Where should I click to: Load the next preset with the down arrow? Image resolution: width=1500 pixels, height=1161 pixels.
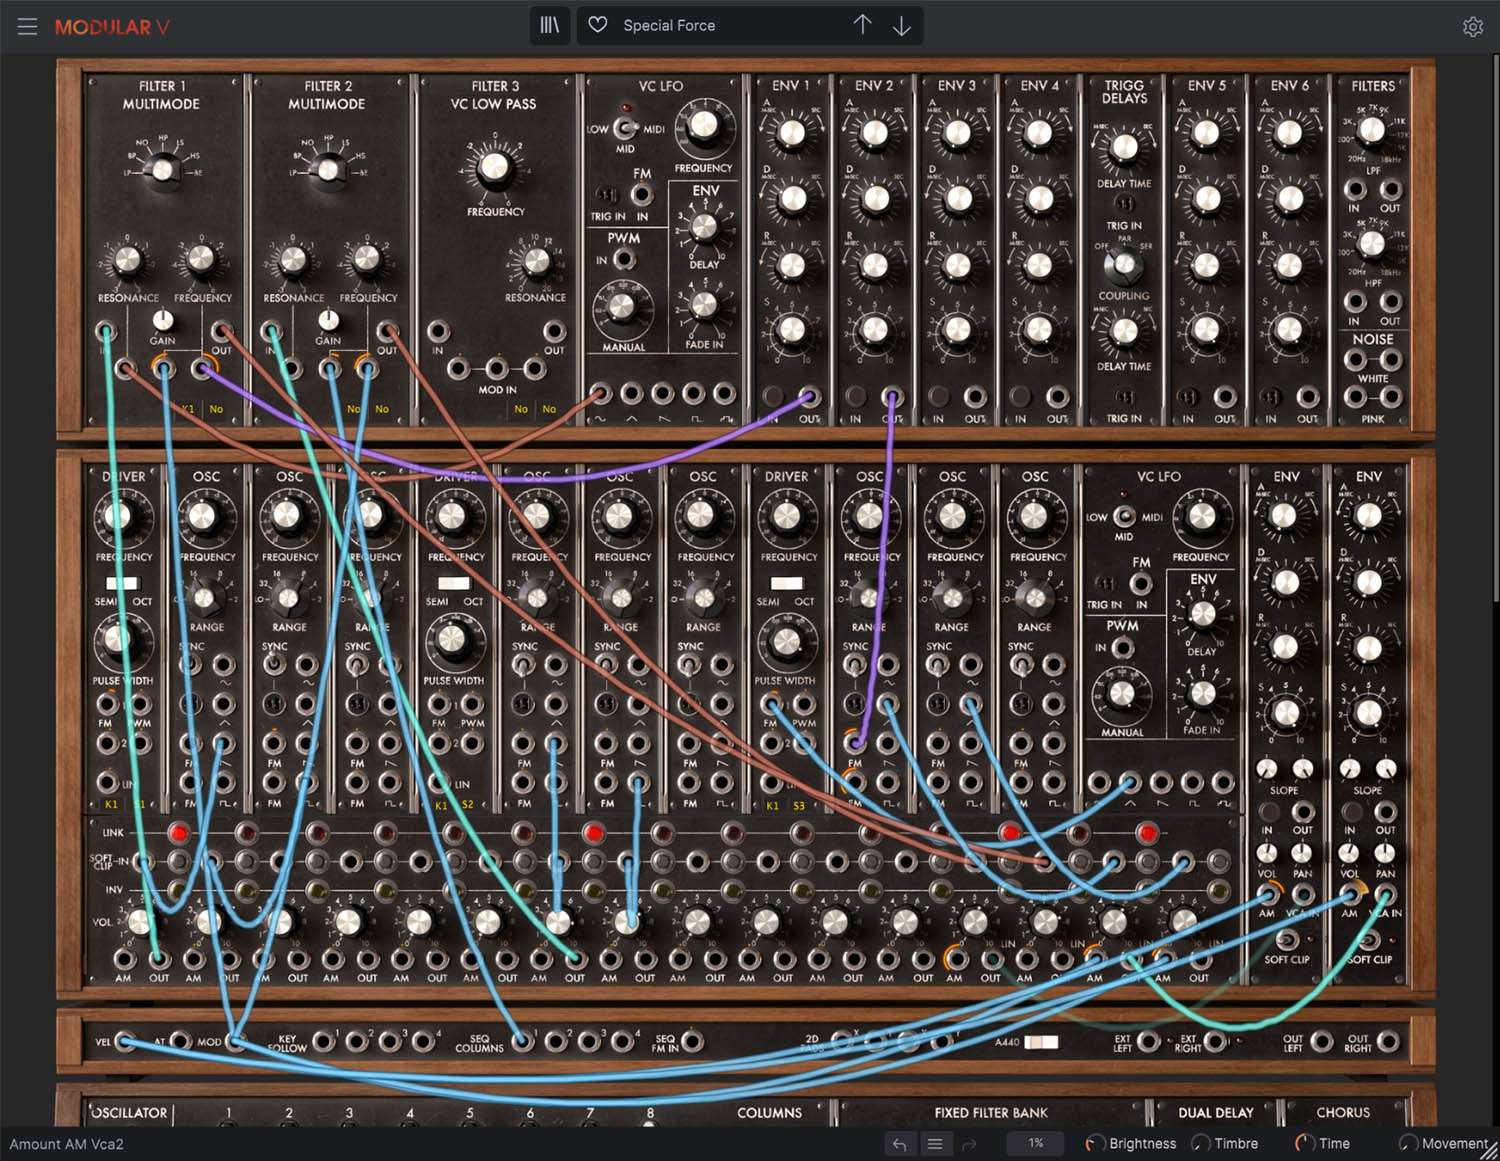click(902, 25)
